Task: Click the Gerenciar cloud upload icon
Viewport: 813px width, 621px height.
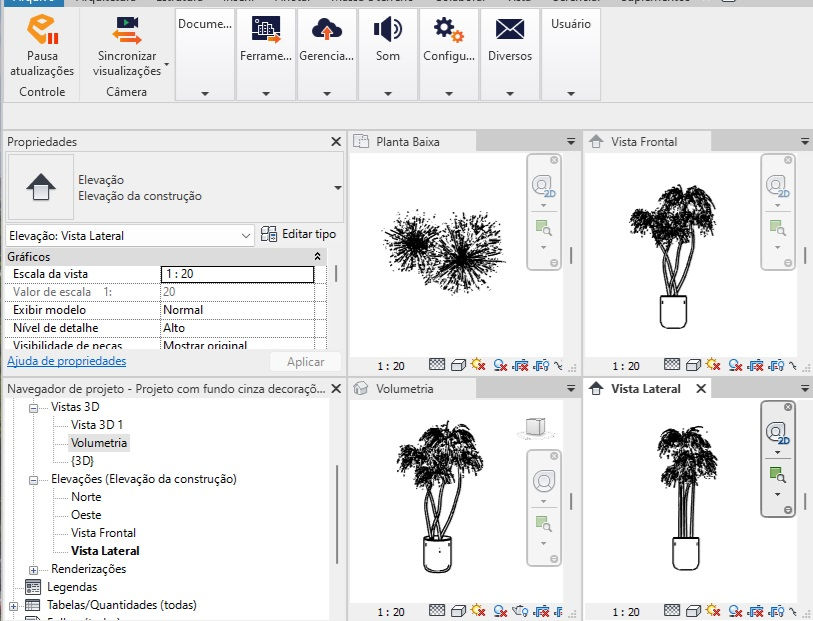Action: [x=327, y=29]
